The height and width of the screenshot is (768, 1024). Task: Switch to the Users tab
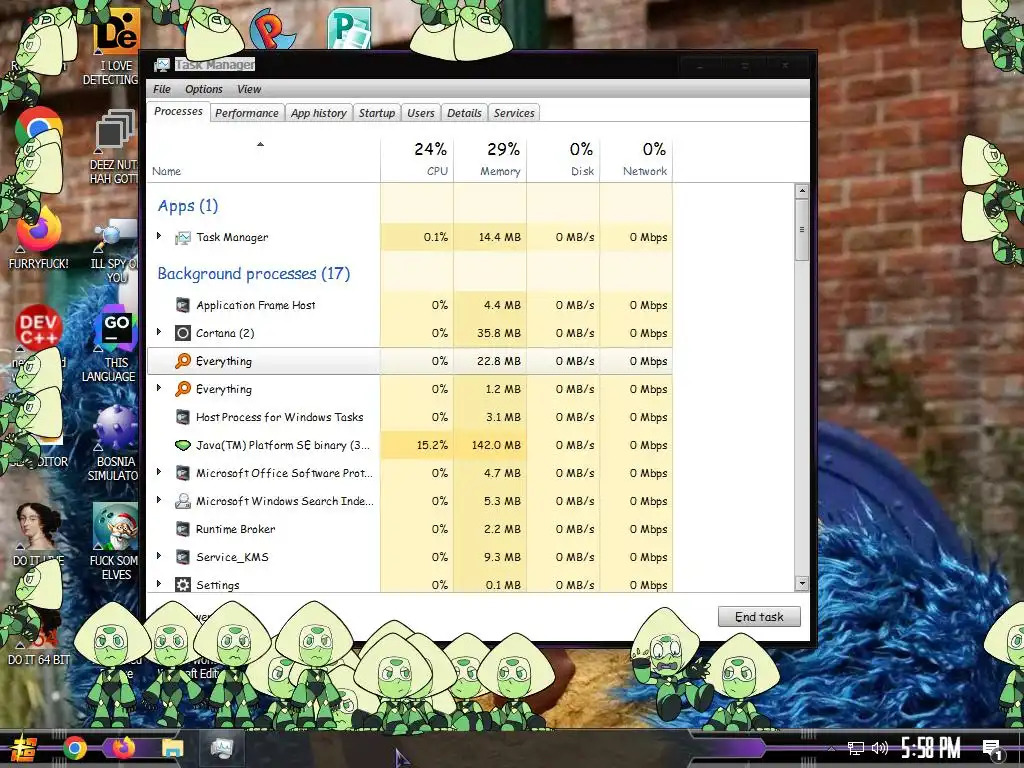tap(421, 113)
